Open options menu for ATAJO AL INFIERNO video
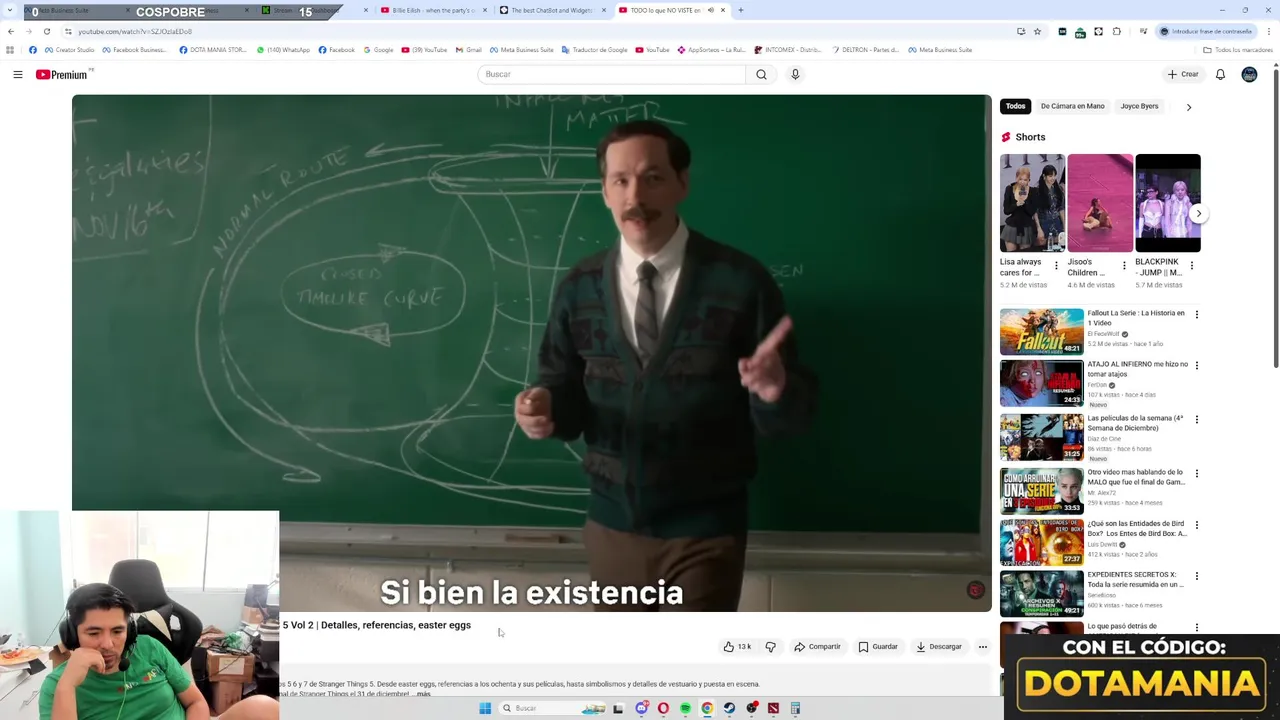This screenshot has height=720, width=1280. pyautogui.click(x=1196, y=366)
